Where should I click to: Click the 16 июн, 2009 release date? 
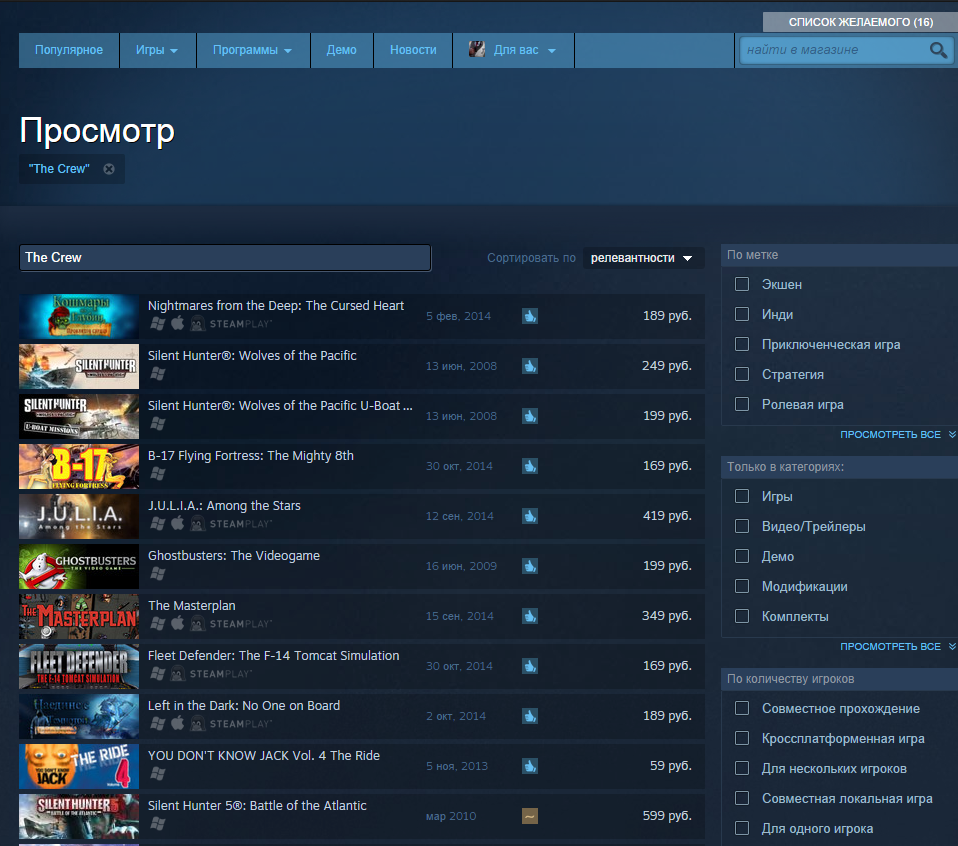click(461, 566)
